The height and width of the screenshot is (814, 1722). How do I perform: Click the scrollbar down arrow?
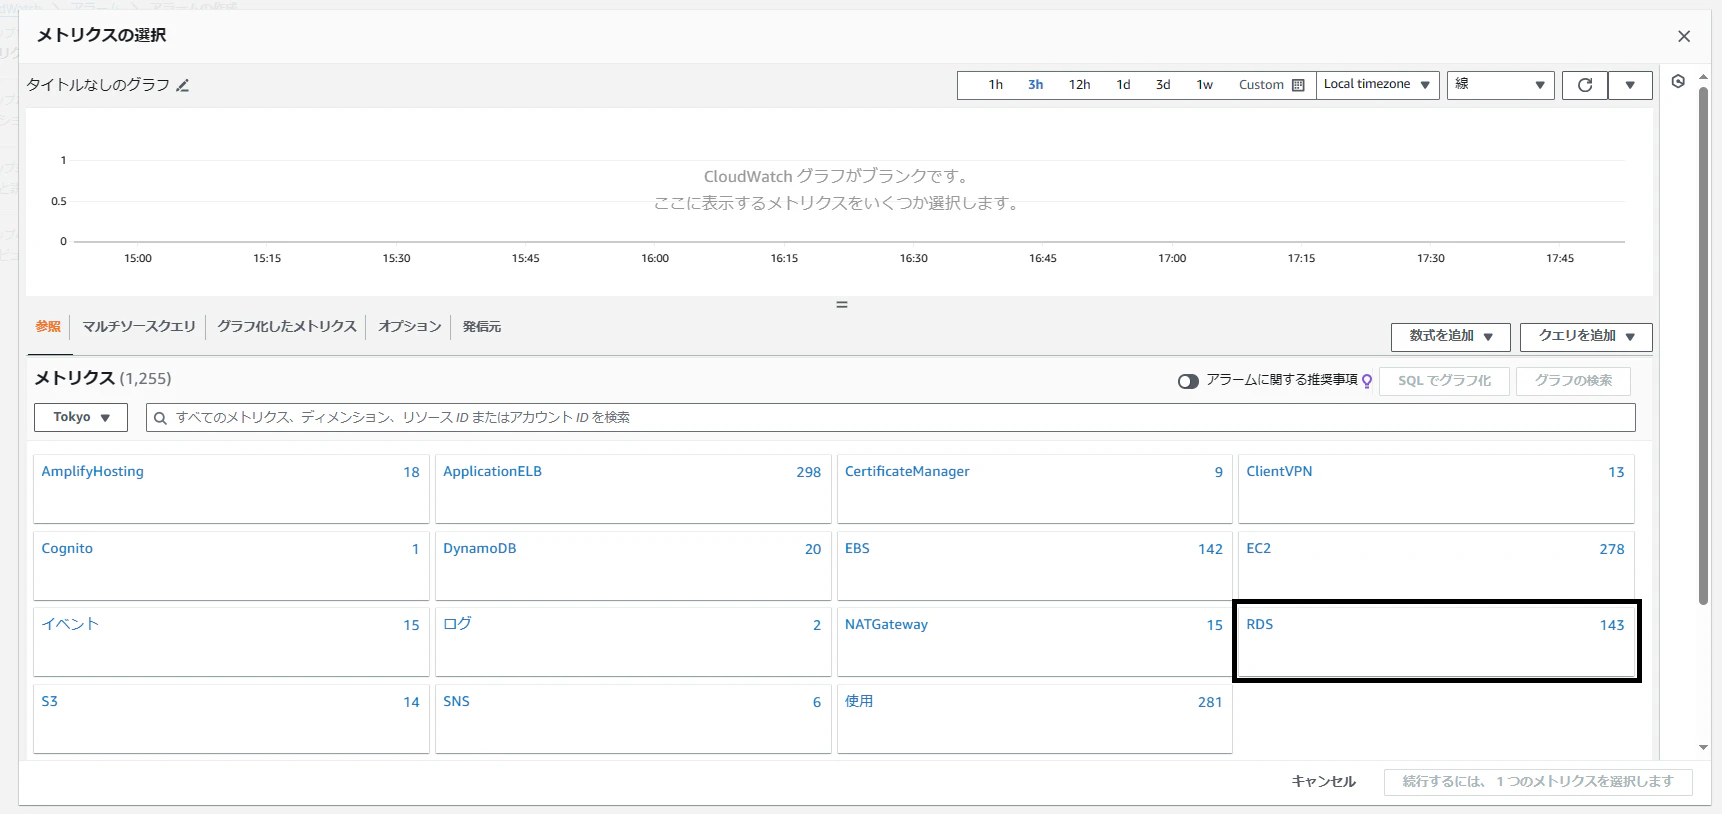pyautogui.click(x=1703, y=748)
